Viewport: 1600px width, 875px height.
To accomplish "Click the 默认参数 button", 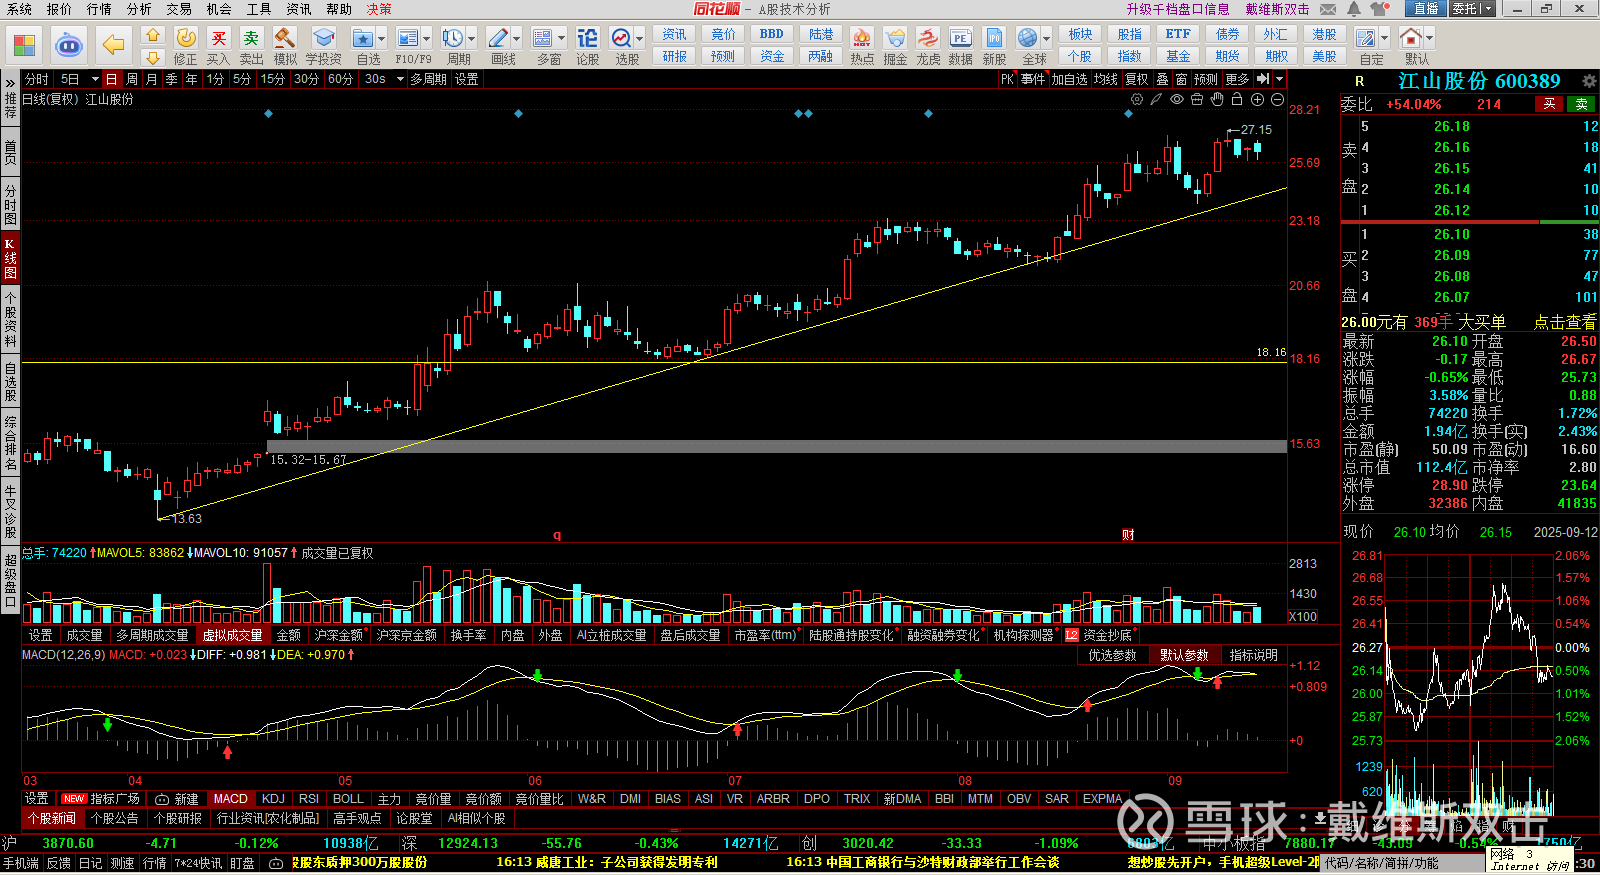I will coord(1184,655).
